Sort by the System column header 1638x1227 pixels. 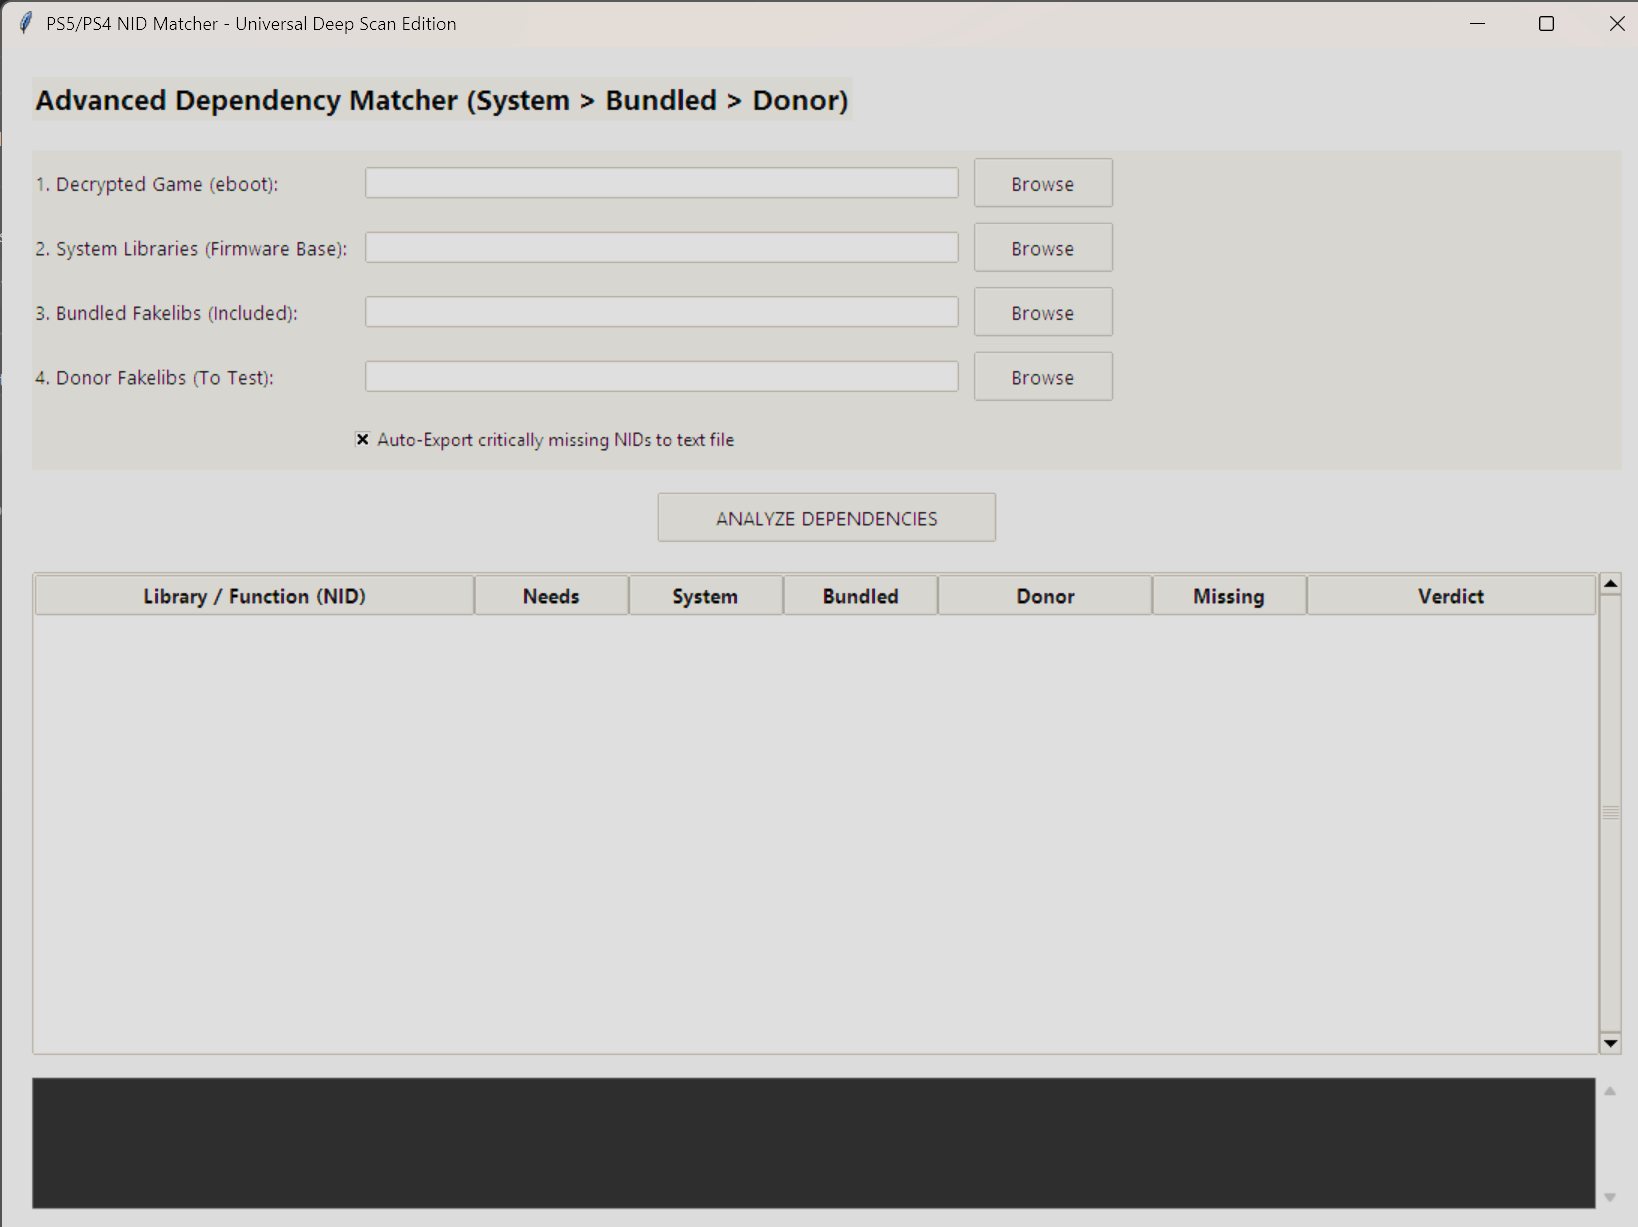[x=705, y=596]
